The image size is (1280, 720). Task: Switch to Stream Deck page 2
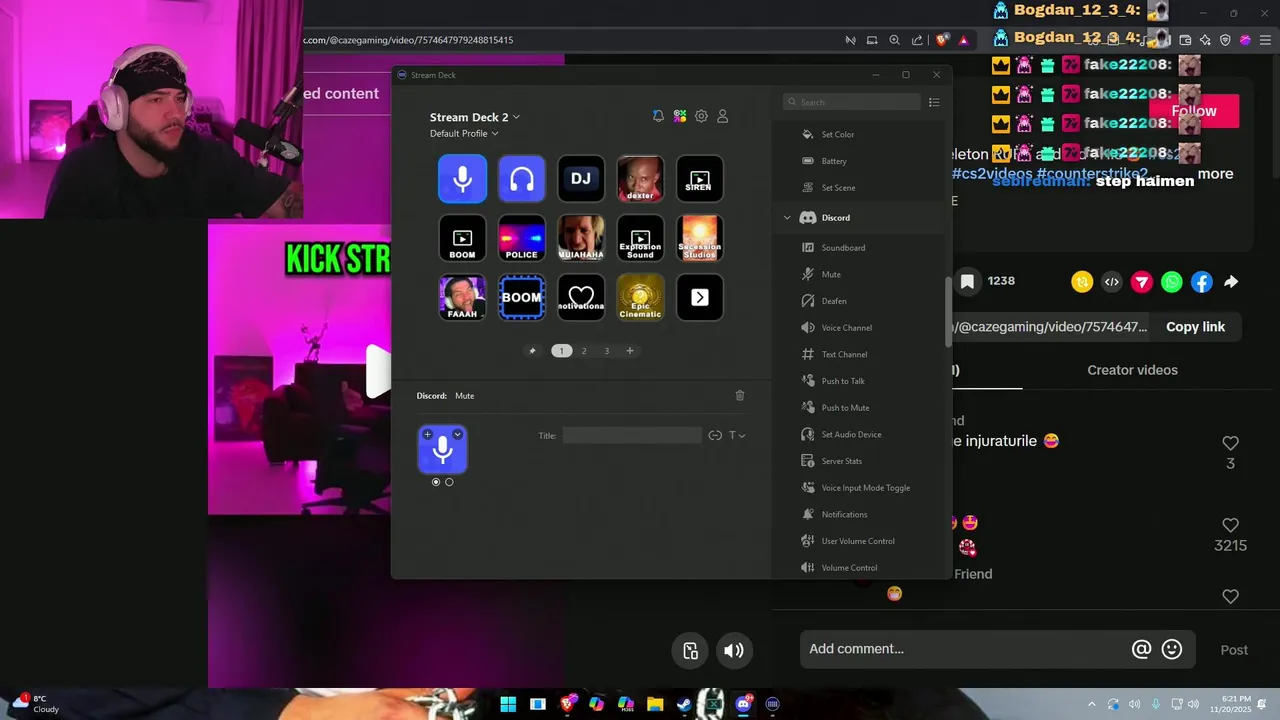click(x=584, y=351)
